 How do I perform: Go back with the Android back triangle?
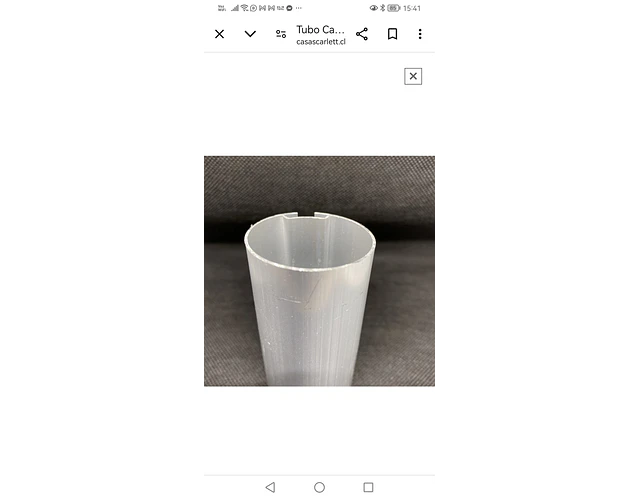click(270, 487)
